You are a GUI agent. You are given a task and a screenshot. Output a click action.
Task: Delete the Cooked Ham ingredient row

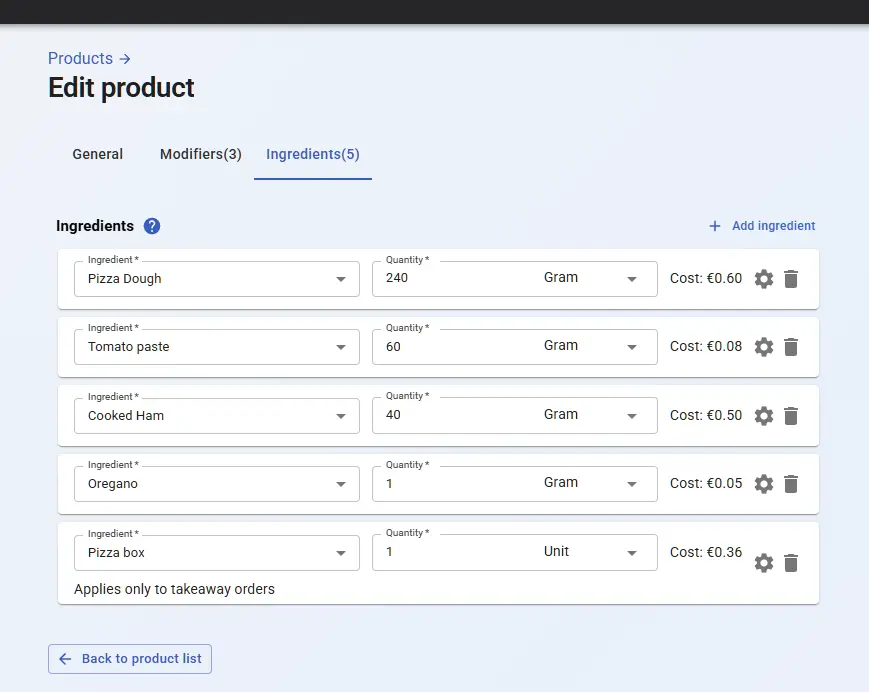pos(791,416)
